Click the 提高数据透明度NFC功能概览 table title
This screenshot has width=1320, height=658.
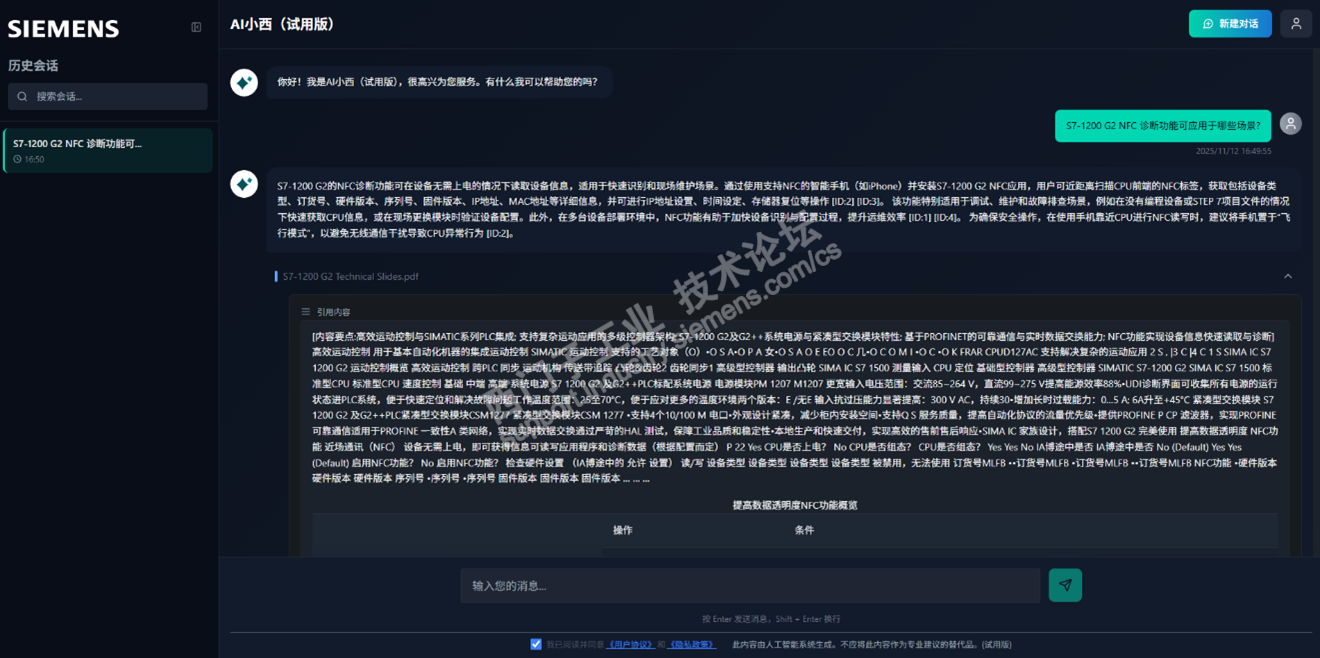click(x=794, y=505)
